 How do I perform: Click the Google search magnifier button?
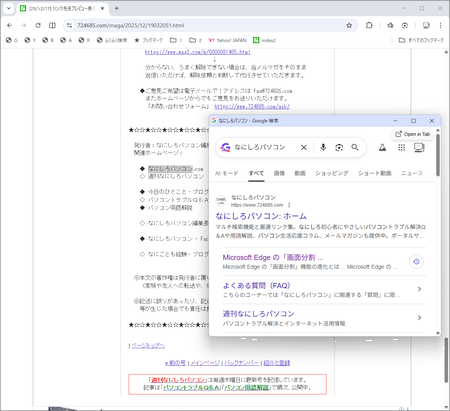pyautogui.click(x=355, y=147)
